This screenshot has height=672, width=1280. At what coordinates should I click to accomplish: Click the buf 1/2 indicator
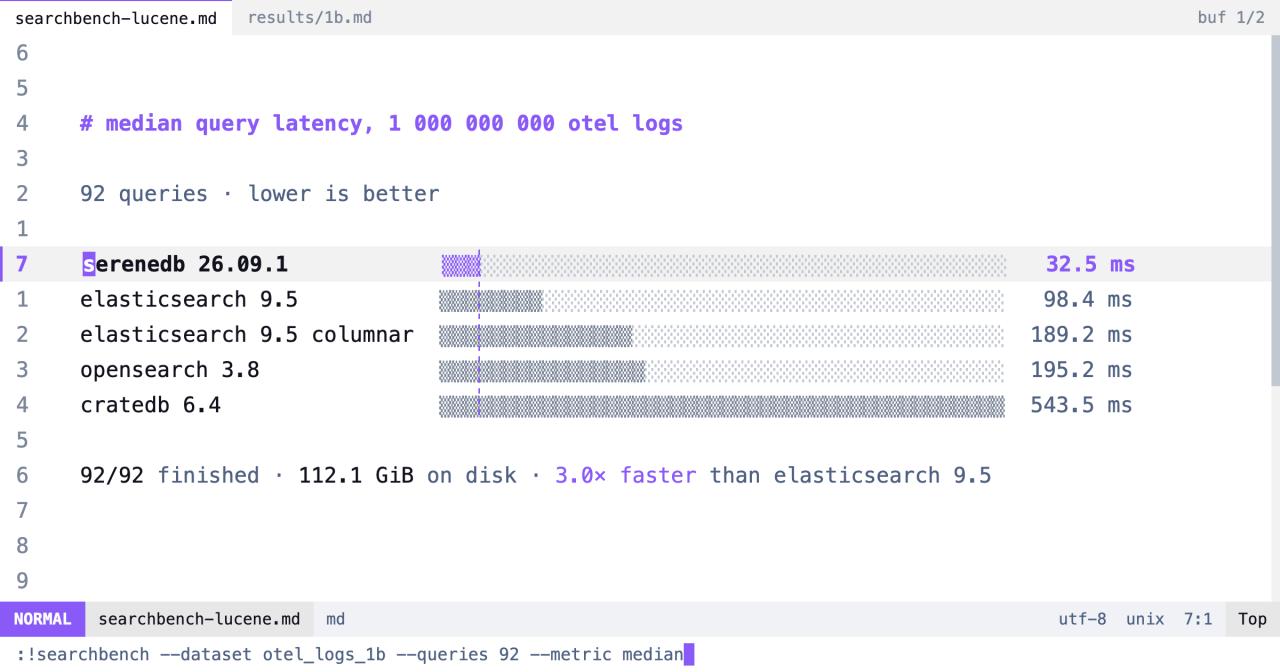point(1230,18)
